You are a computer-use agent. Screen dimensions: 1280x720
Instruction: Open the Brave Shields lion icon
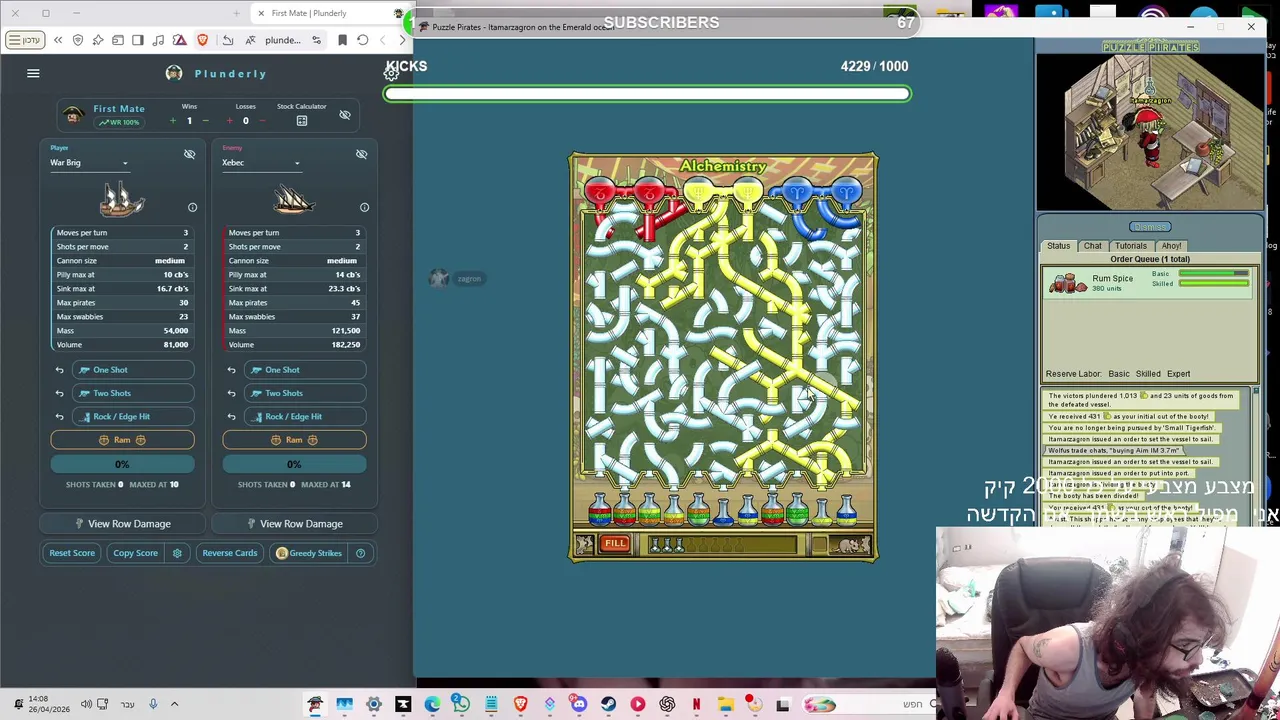click(203, 40)
